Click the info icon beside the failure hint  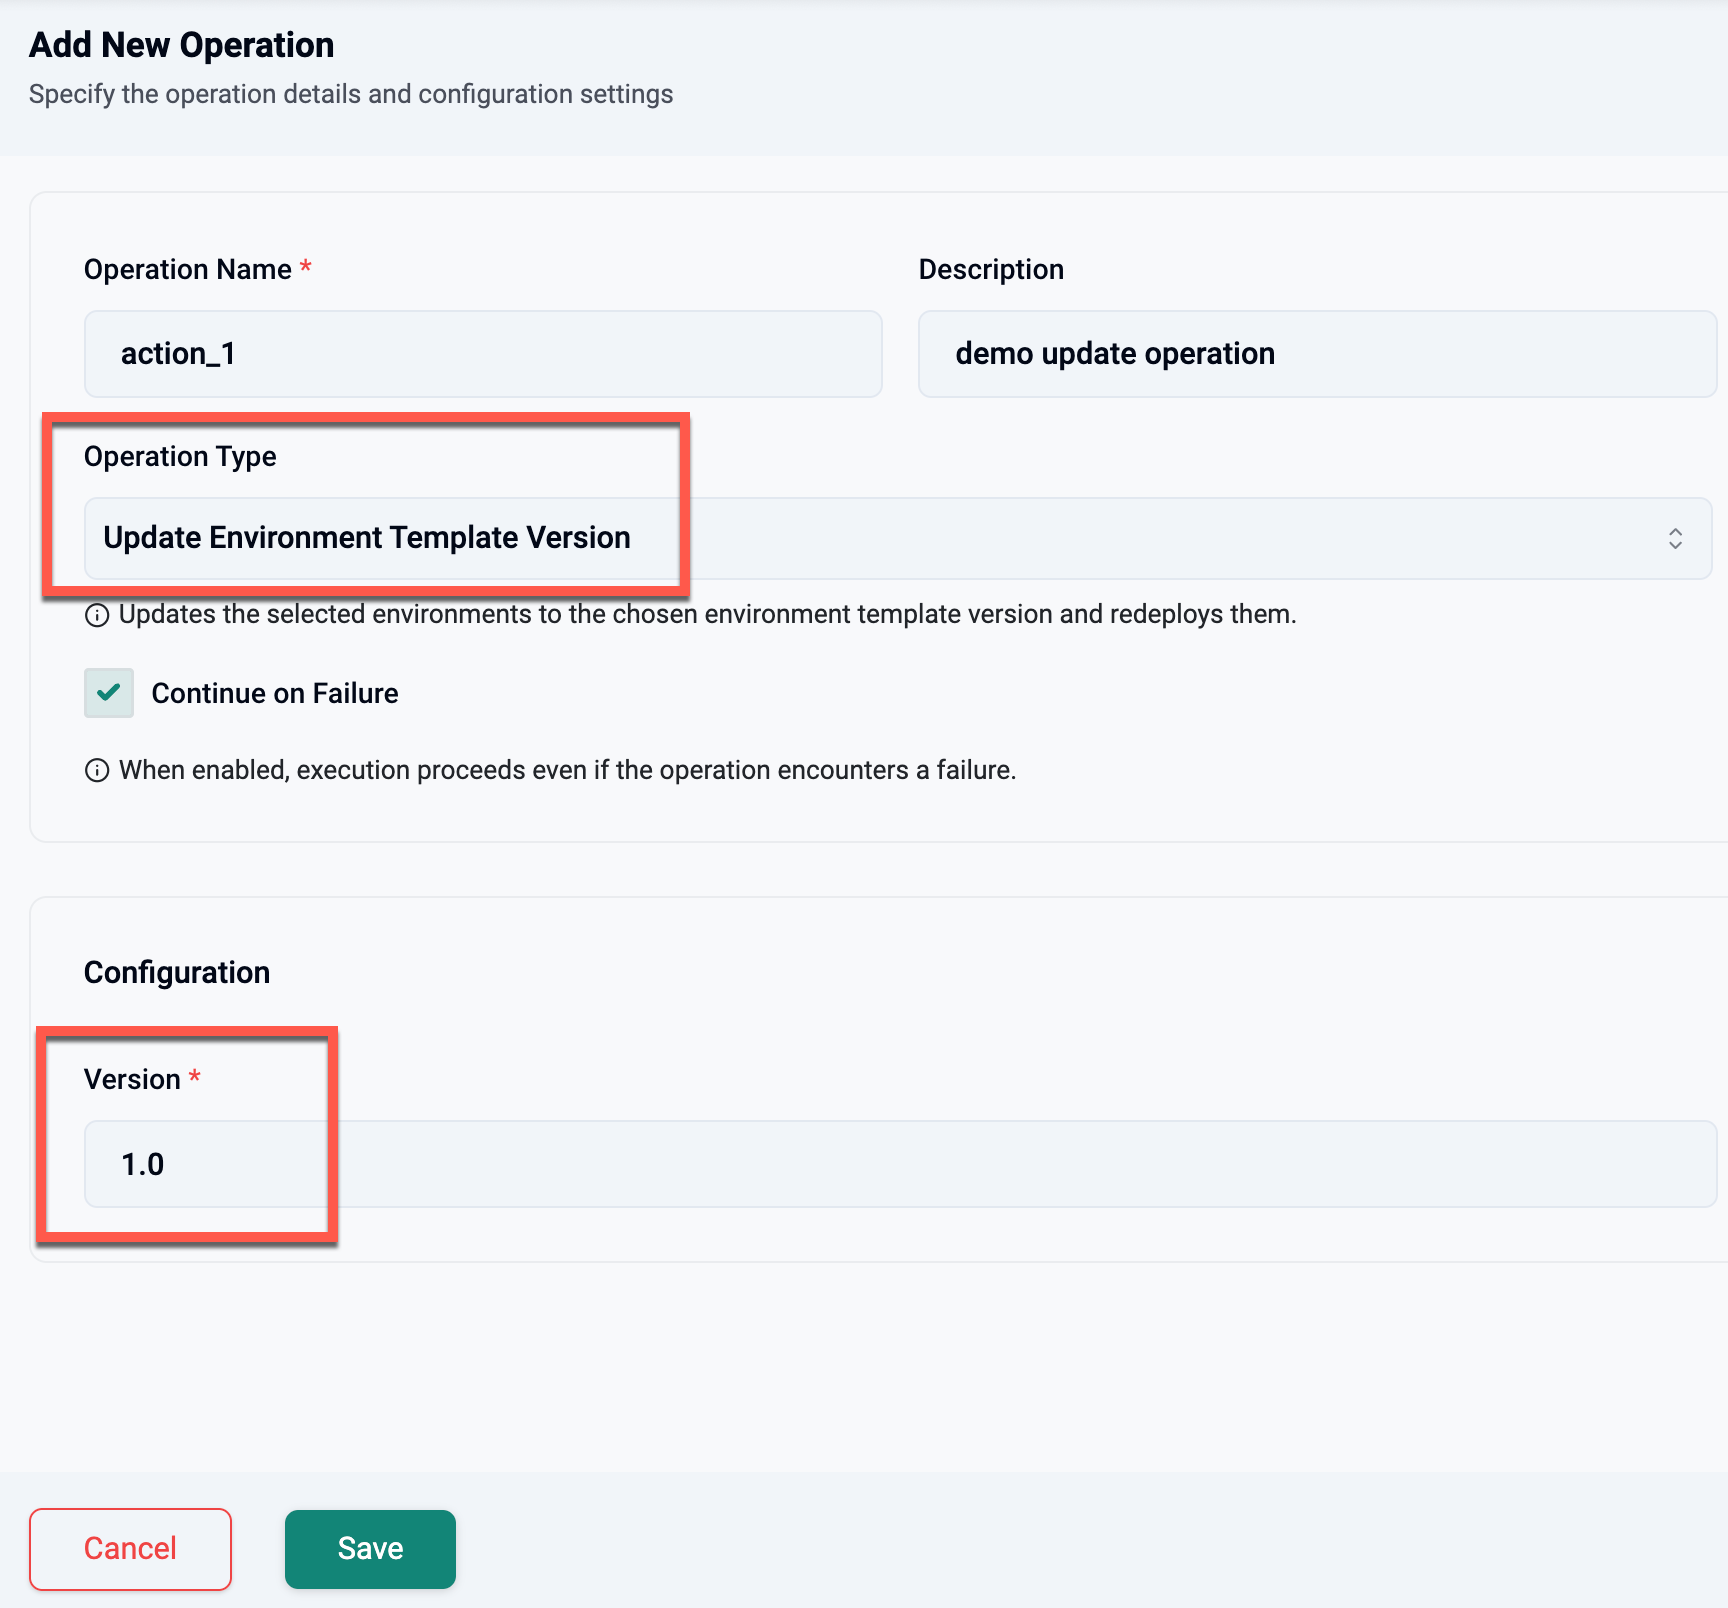click(97, 771)
